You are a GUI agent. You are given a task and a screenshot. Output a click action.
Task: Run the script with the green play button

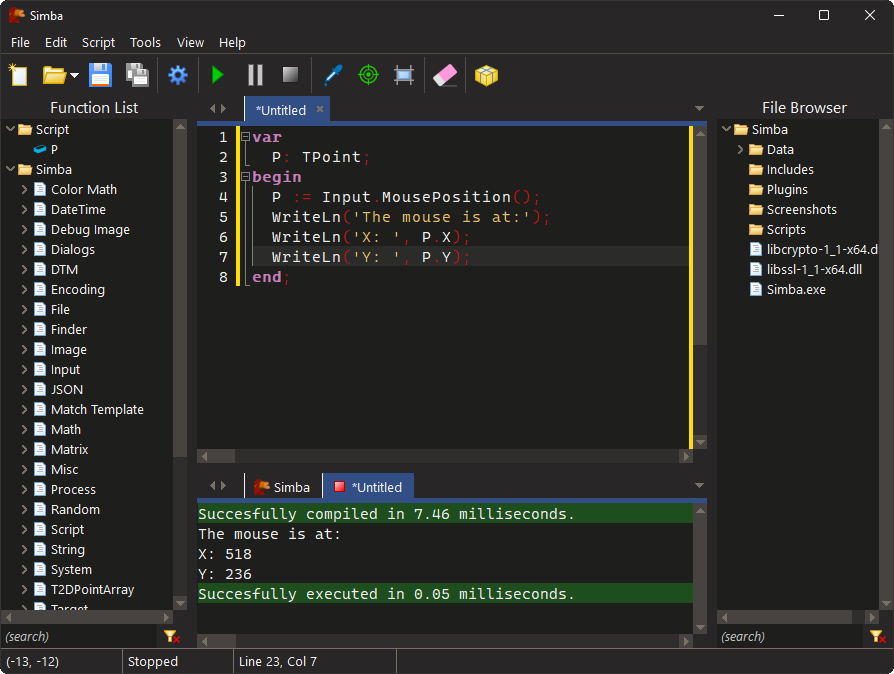pyautogui.click(x=217, y=75)
